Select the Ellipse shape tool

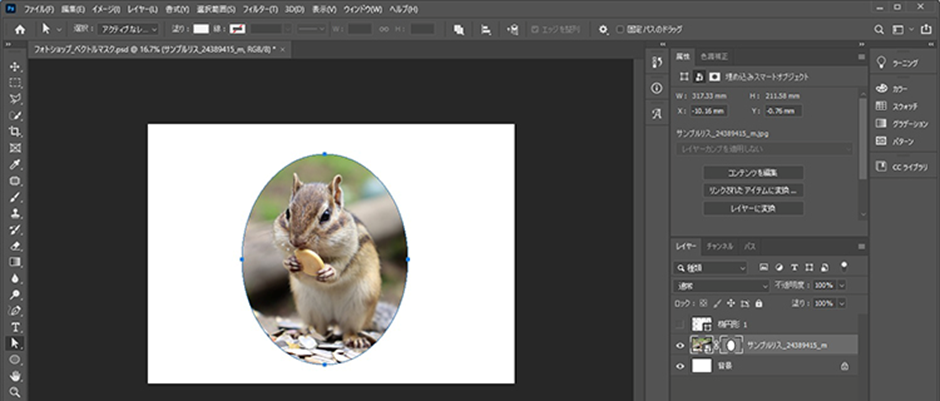tap(15, 360)
